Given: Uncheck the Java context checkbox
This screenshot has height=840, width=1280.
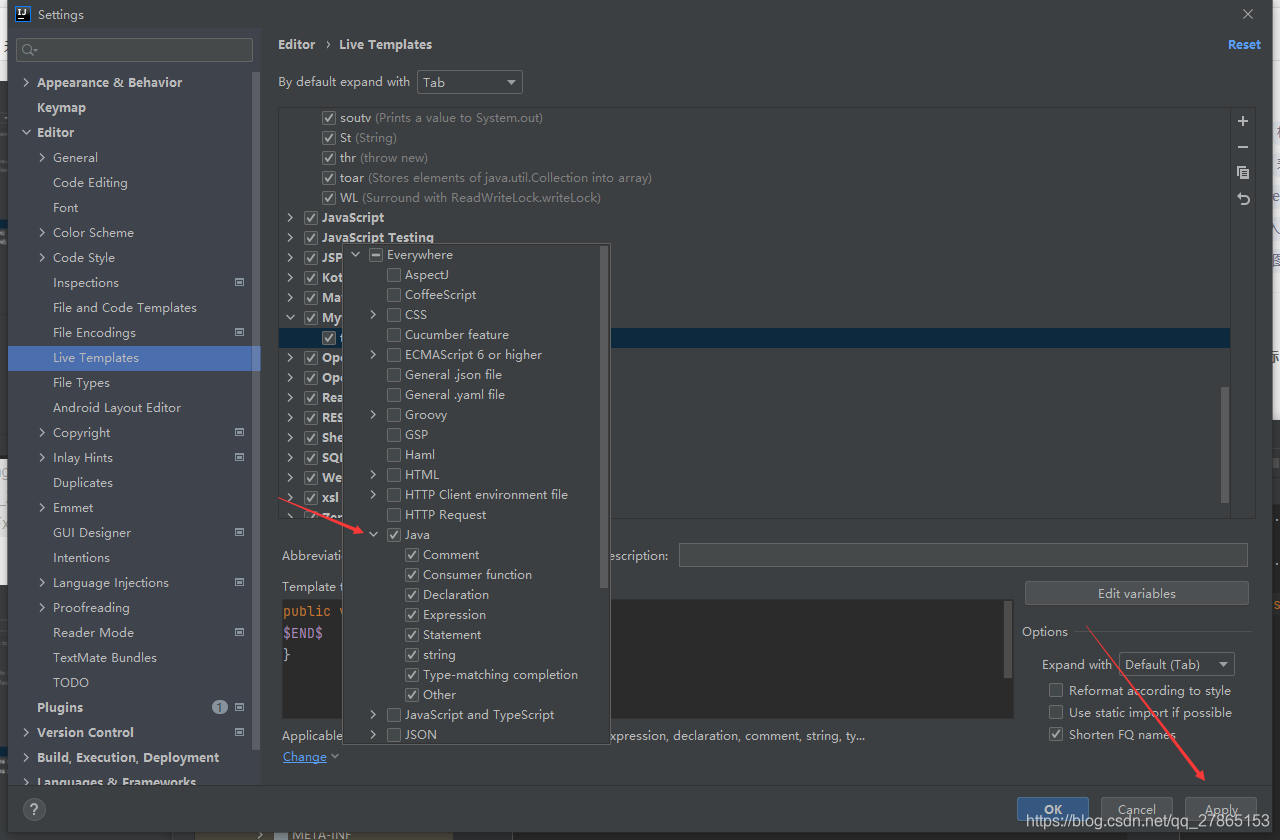Looking at the screenshot, I should click(394, 535).
